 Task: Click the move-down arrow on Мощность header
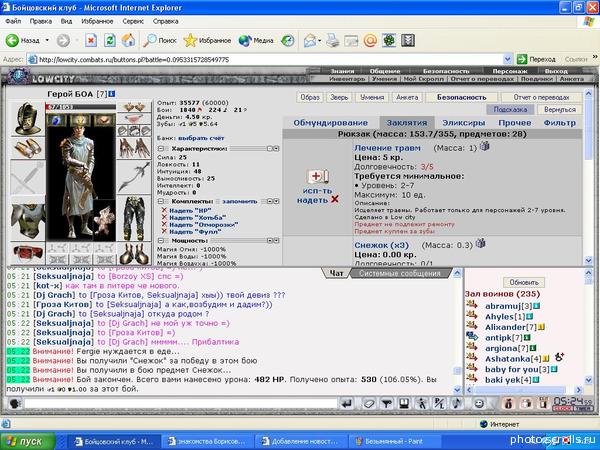click(276, 241)
